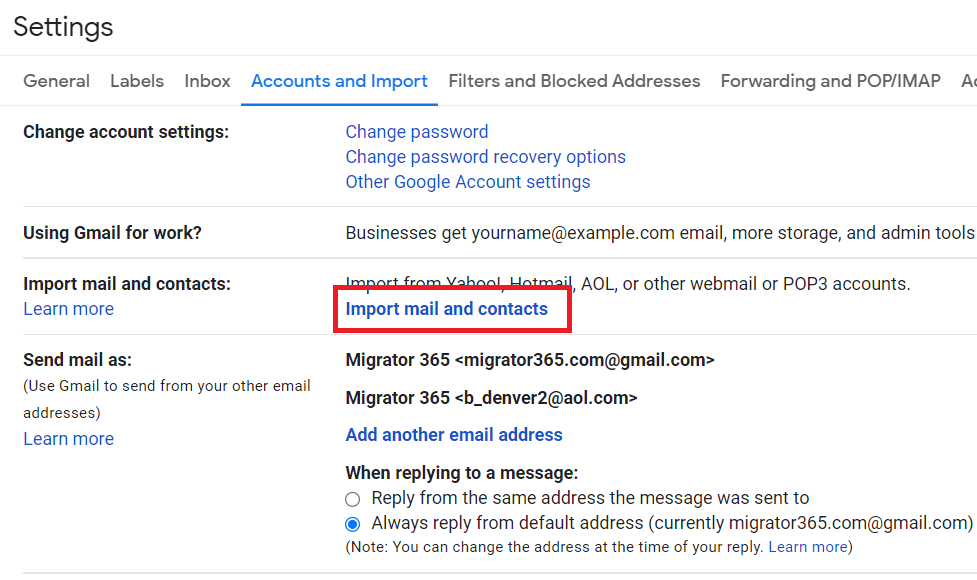Open the General settings tab
This screenshot has height=580, width=977.
[x=56, y=81]
